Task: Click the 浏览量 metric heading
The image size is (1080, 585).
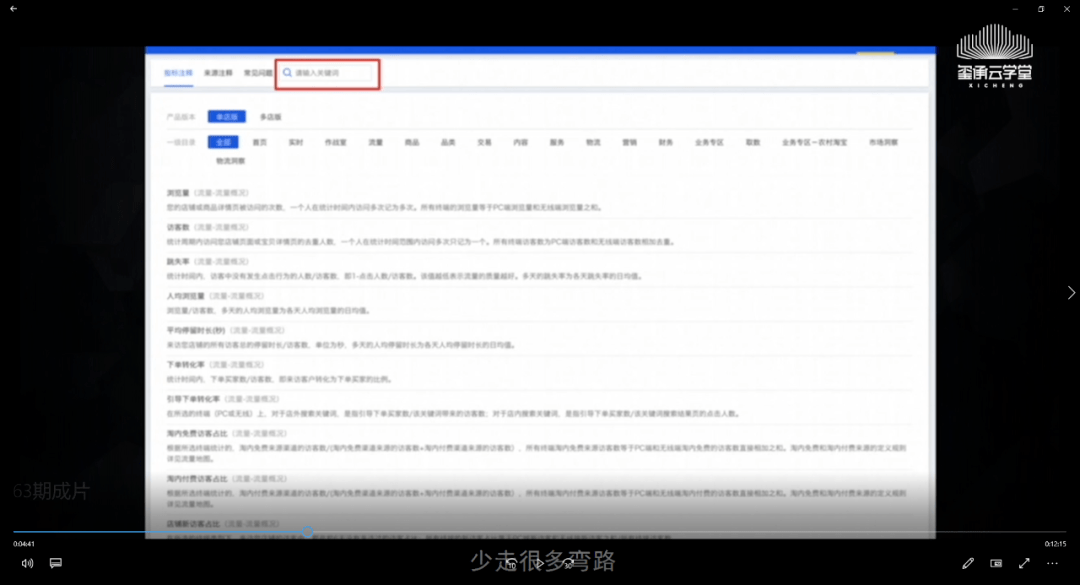Action: coord(178,193)
